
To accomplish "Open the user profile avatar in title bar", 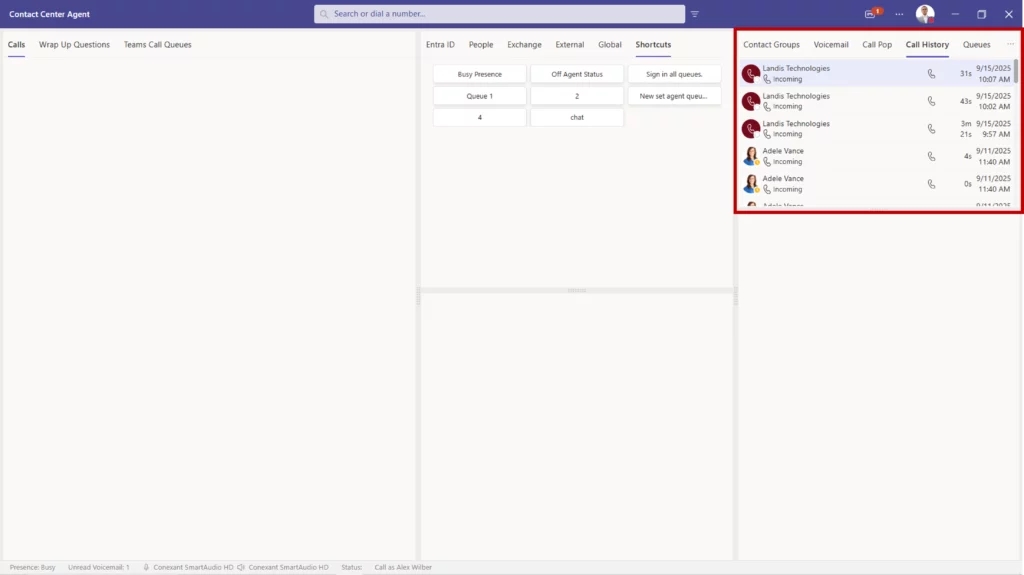I will tap(925, 14).
